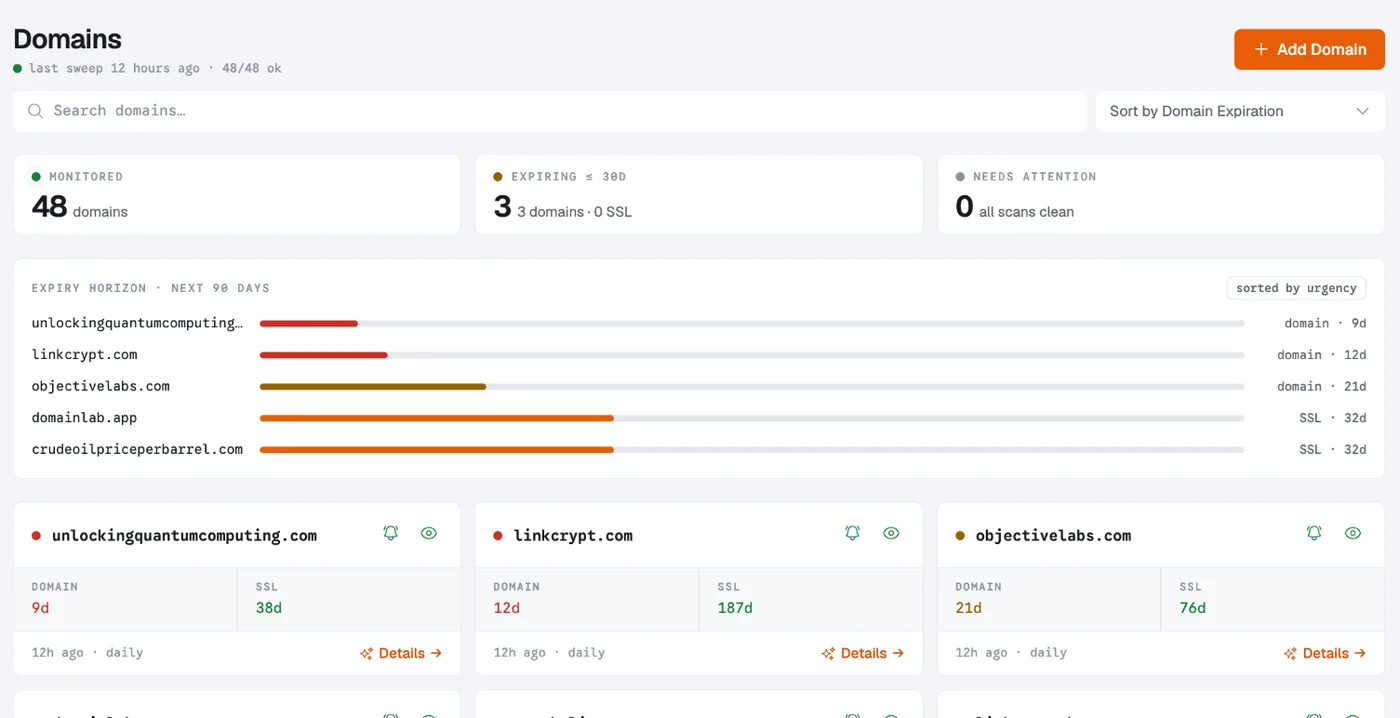
Task: Click objectivelabs.com in the expiry horizon list
Action: tap(101, 386)
